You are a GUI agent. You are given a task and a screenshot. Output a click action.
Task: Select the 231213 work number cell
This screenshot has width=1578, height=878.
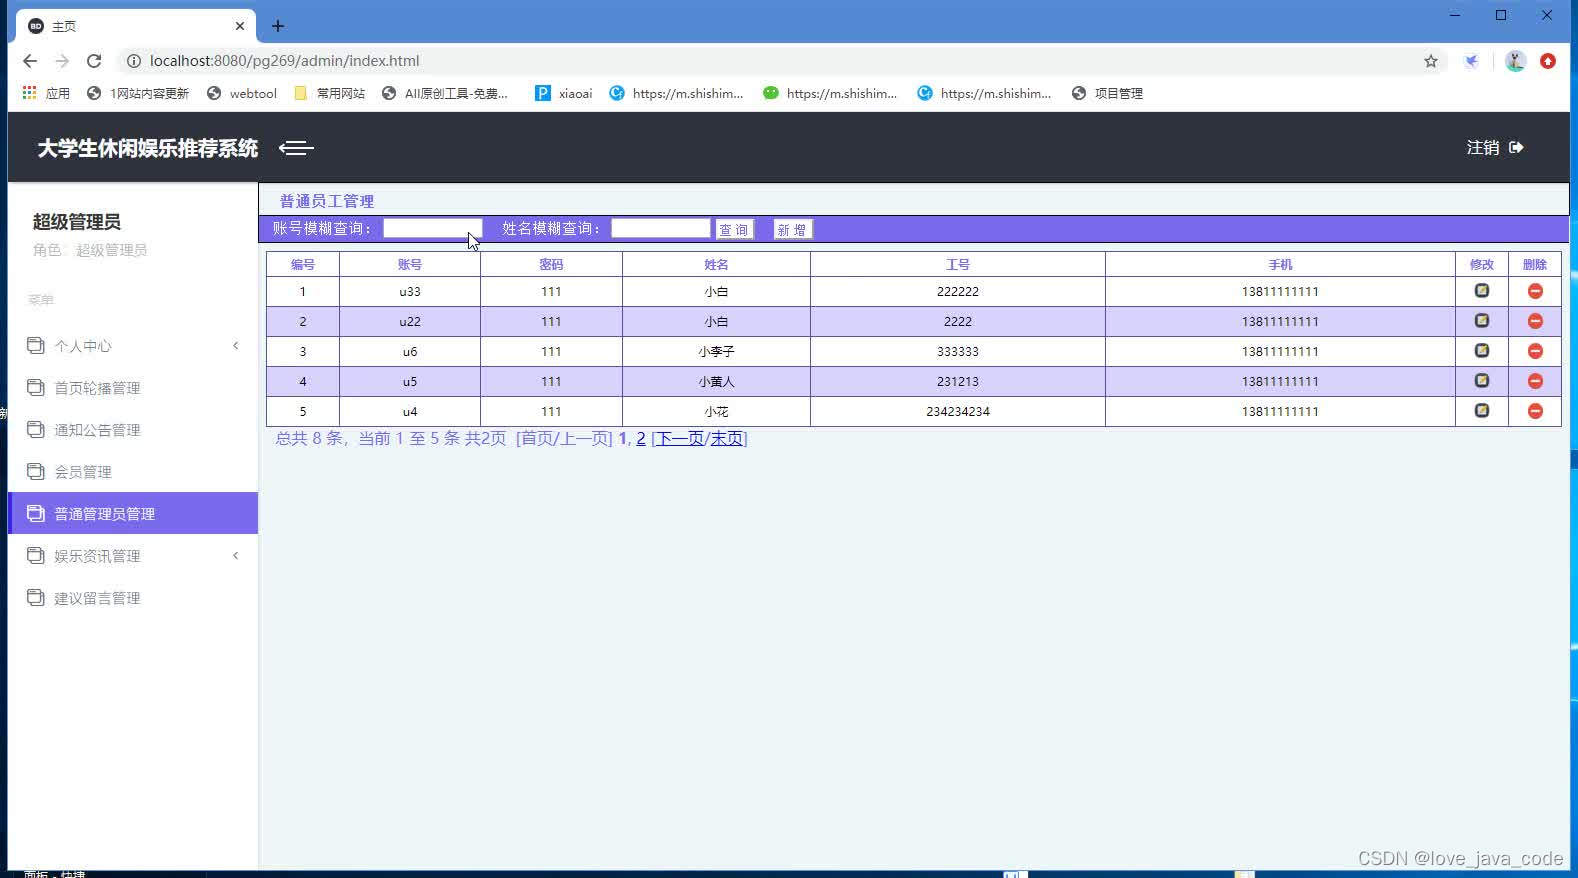coord(958,381)
